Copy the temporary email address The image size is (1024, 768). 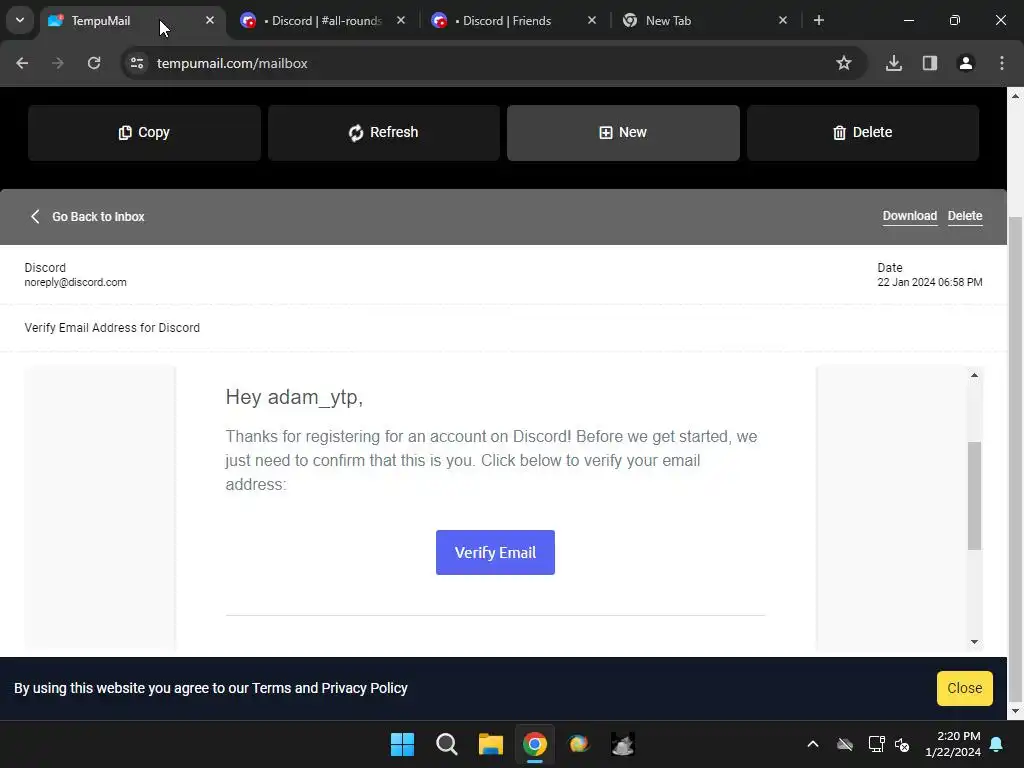tap(144, 133)
